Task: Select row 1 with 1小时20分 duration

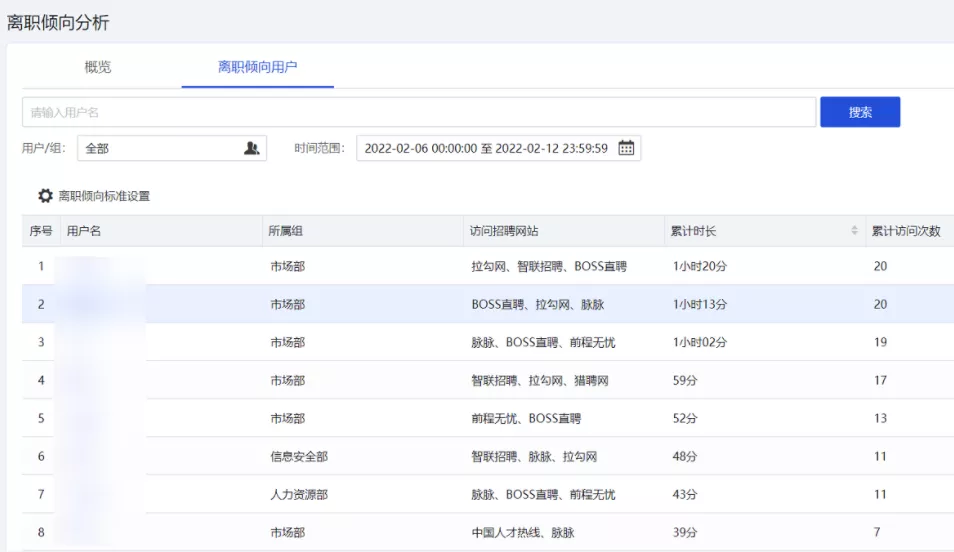Action: [x=487, y=266]
